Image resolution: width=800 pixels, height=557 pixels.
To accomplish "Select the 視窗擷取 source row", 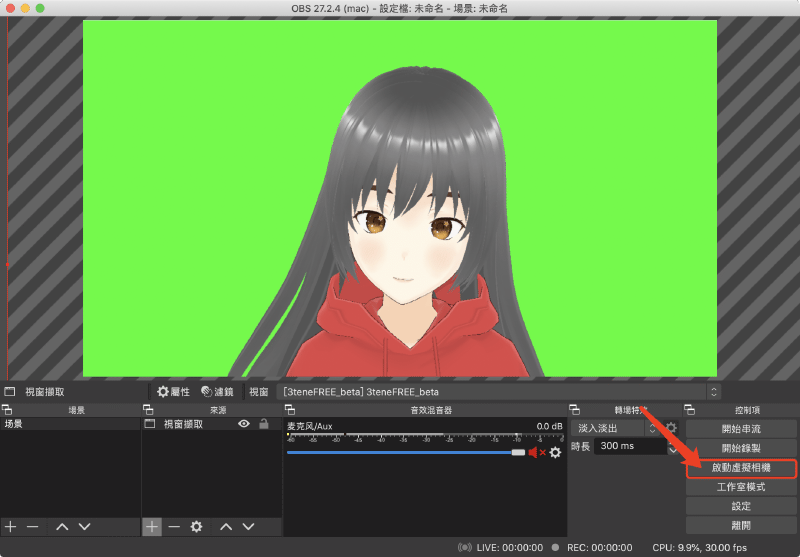I will [x=211, y=424].
